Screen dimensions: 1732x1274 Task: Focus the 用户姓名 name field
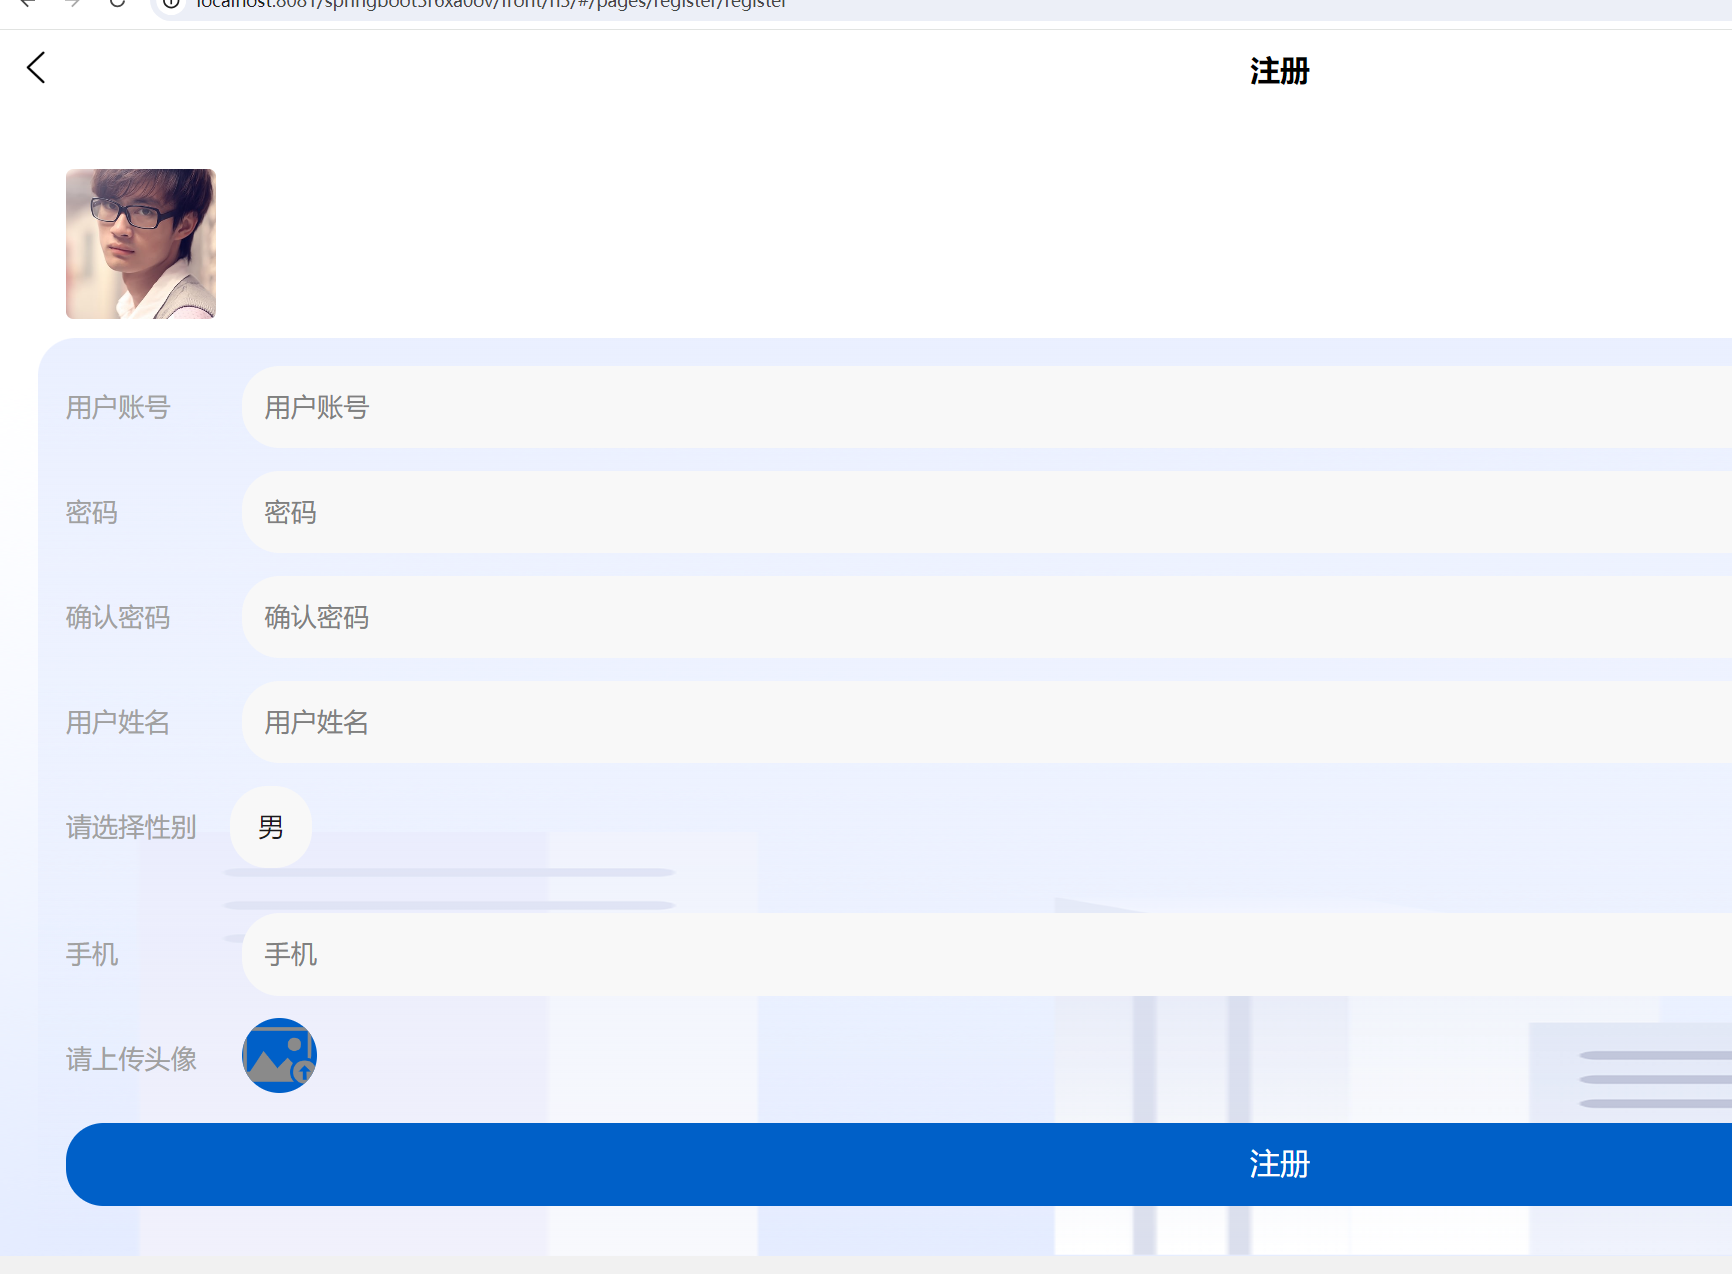click(x=700, y=722)
